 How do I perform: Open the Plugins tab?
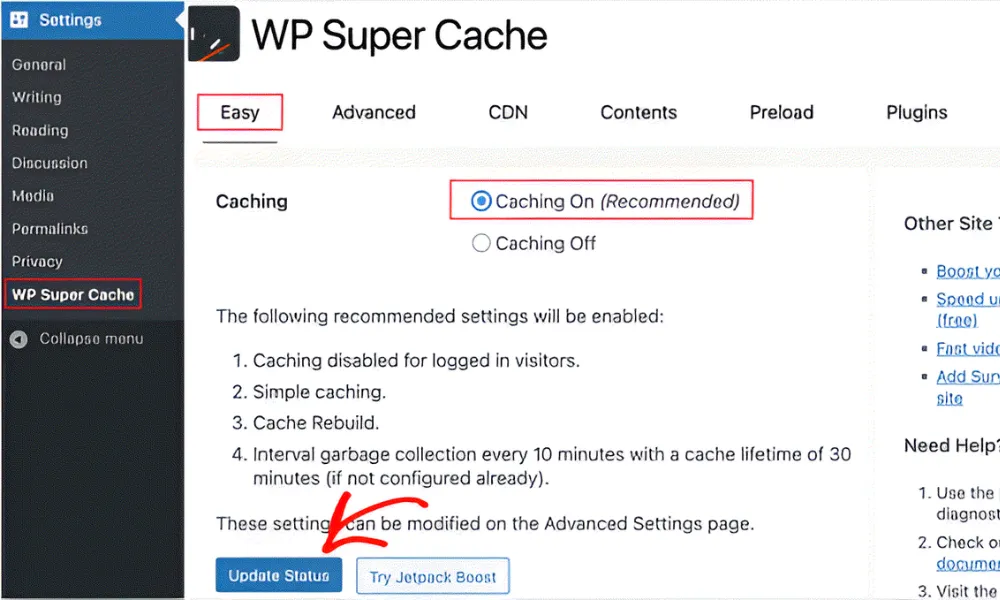point(916,112)
